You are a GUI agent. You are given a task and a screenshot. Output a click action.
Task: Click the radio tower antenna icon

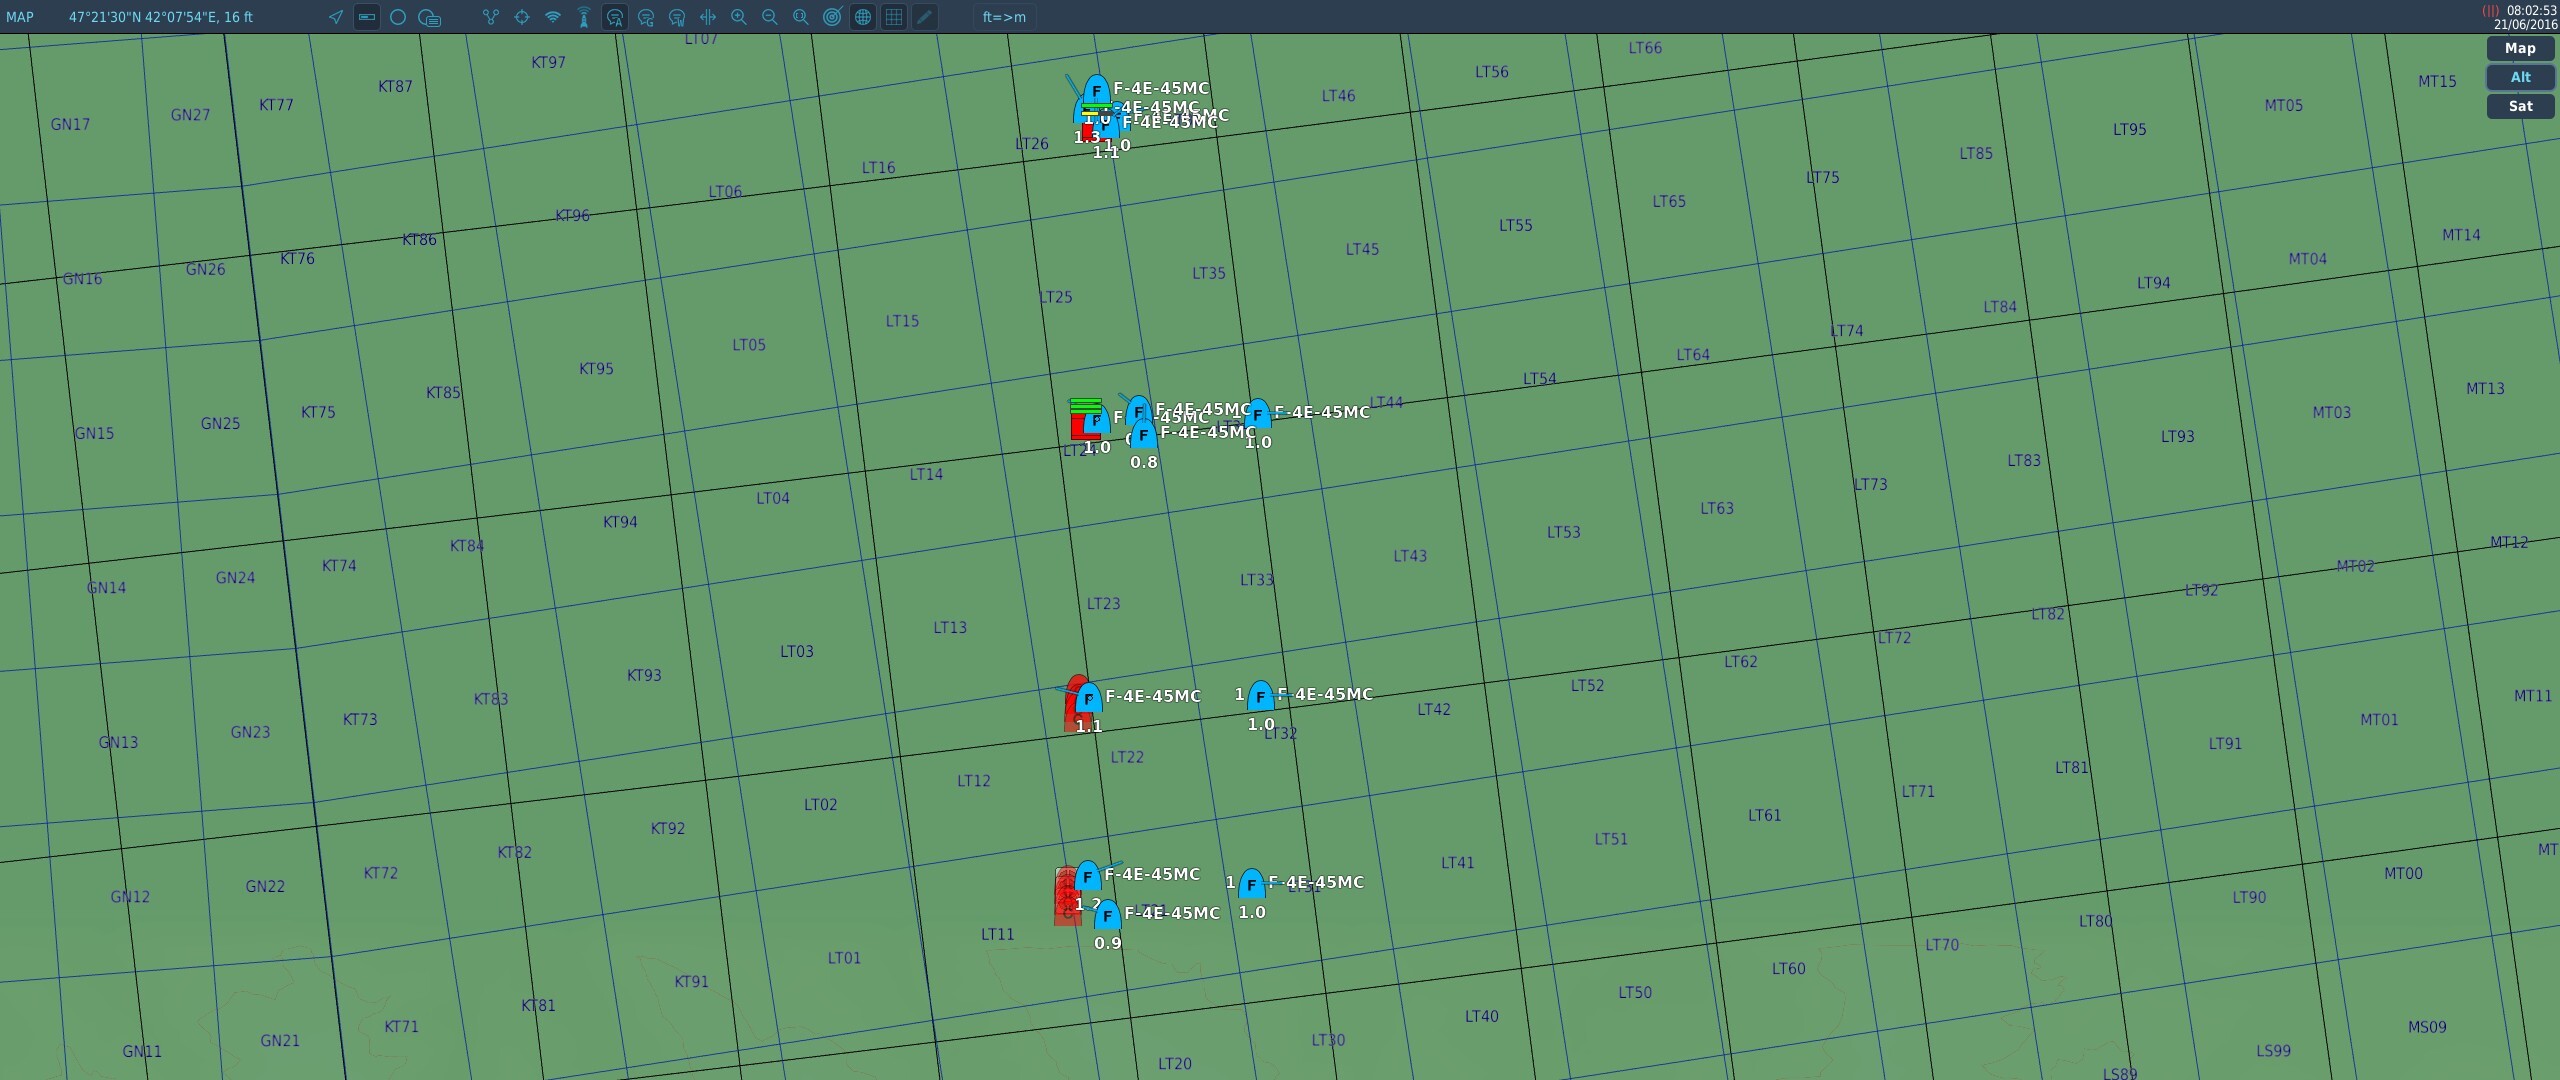point(584,17)
